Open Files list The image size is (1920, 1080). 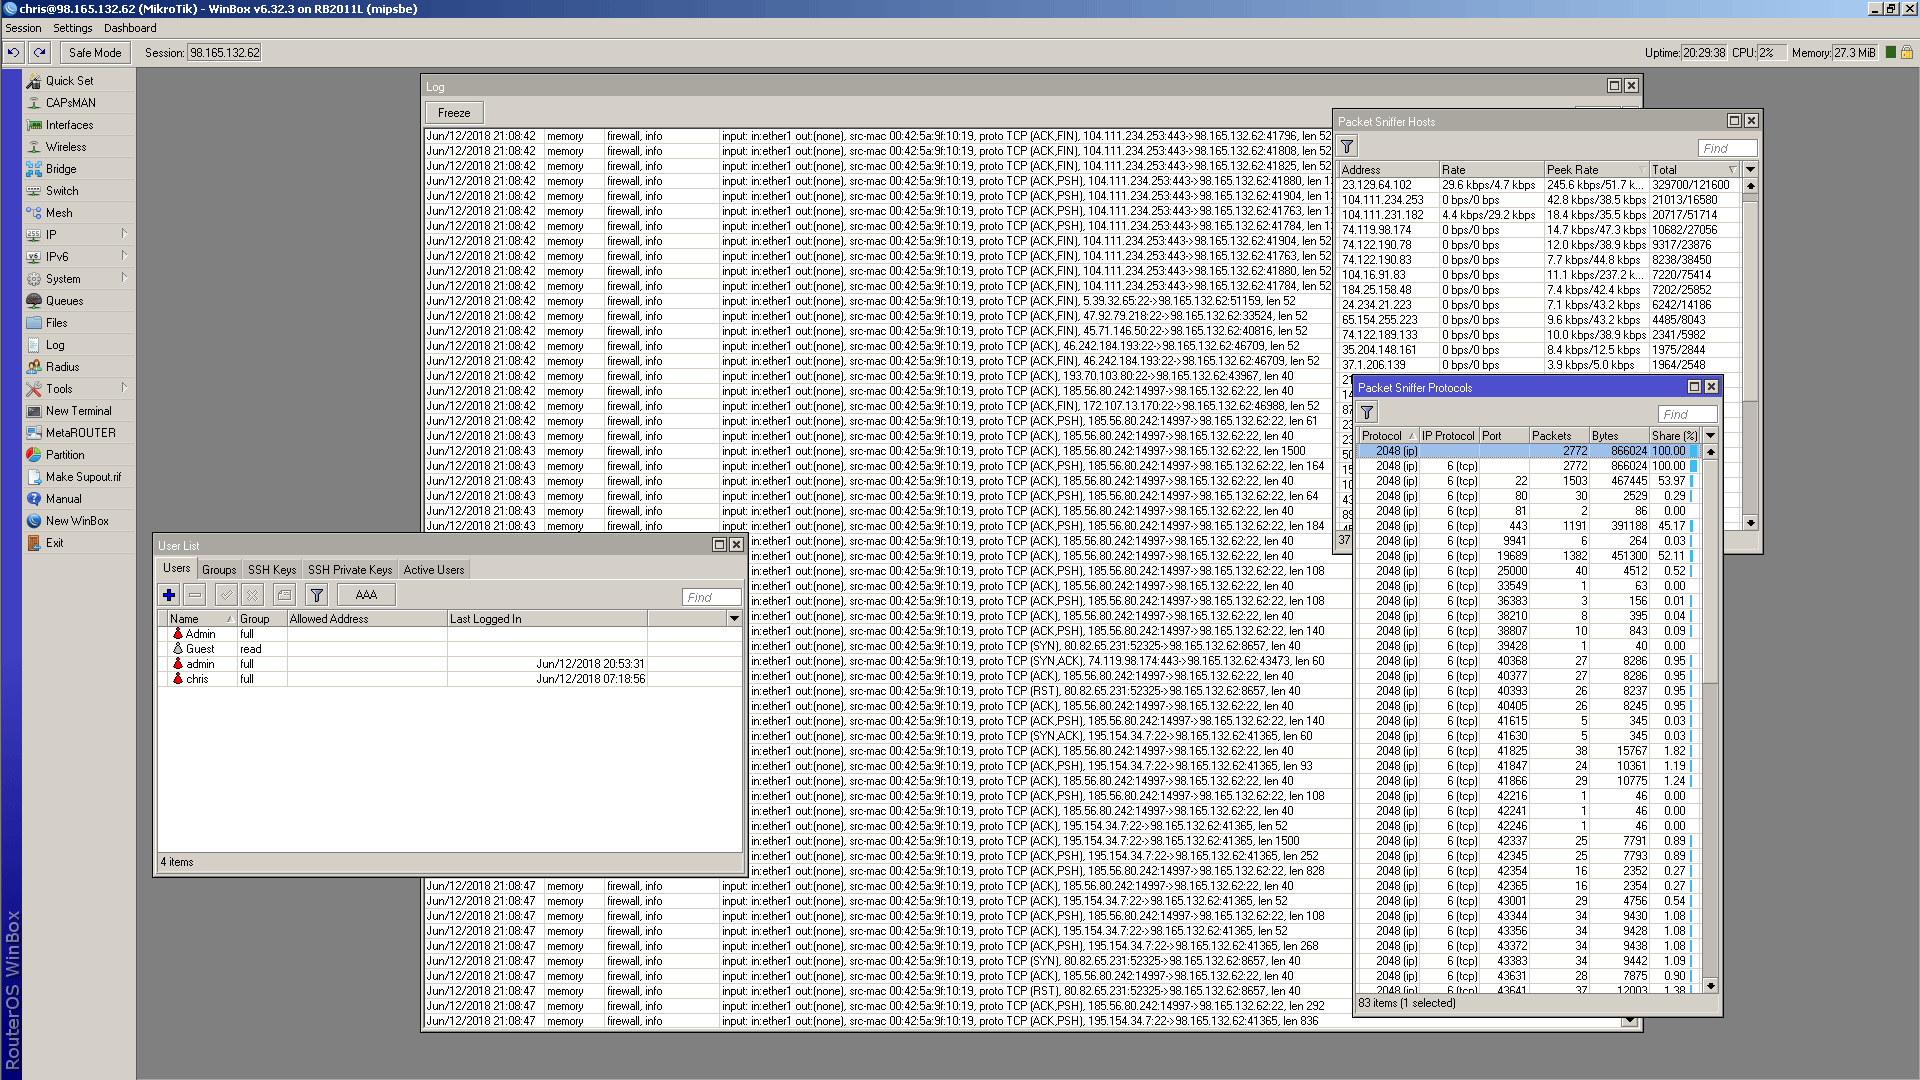click(56, 323)
